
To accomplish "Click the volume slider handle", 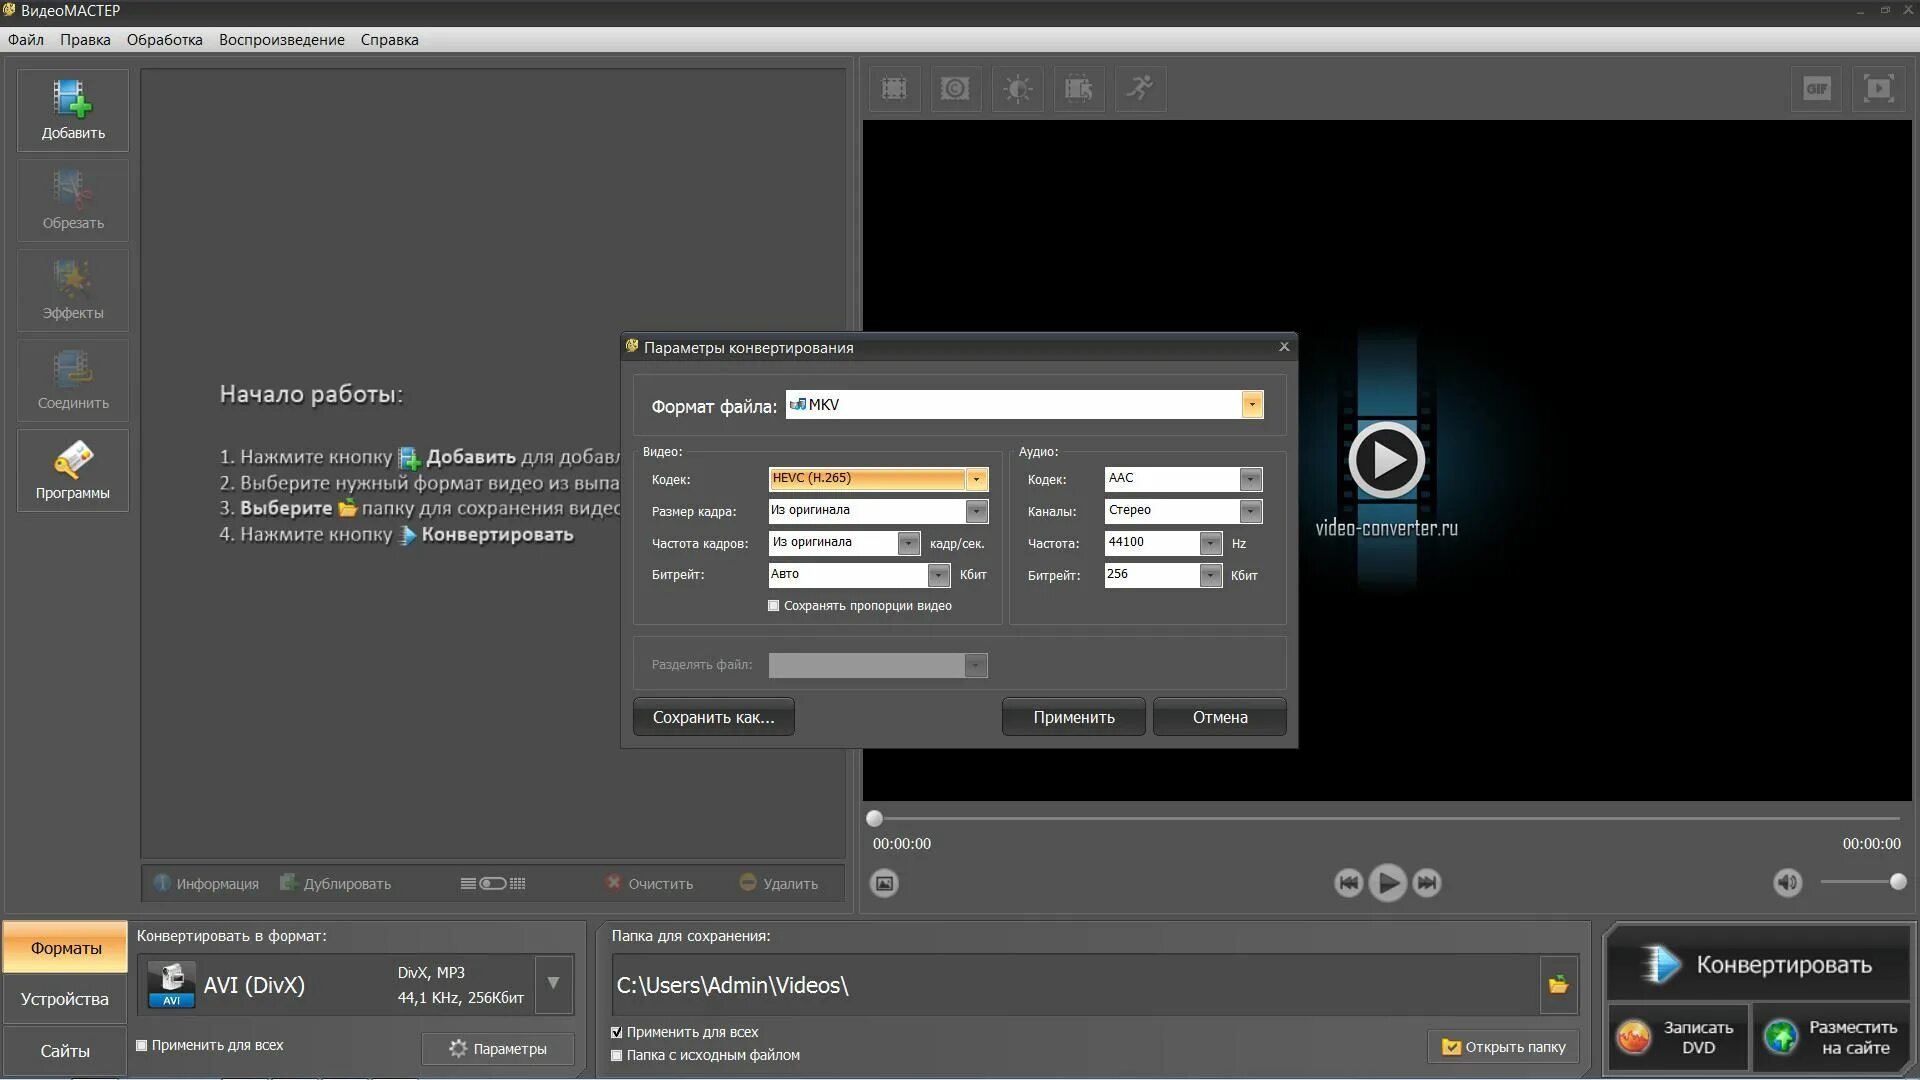I will (1898, 882).
